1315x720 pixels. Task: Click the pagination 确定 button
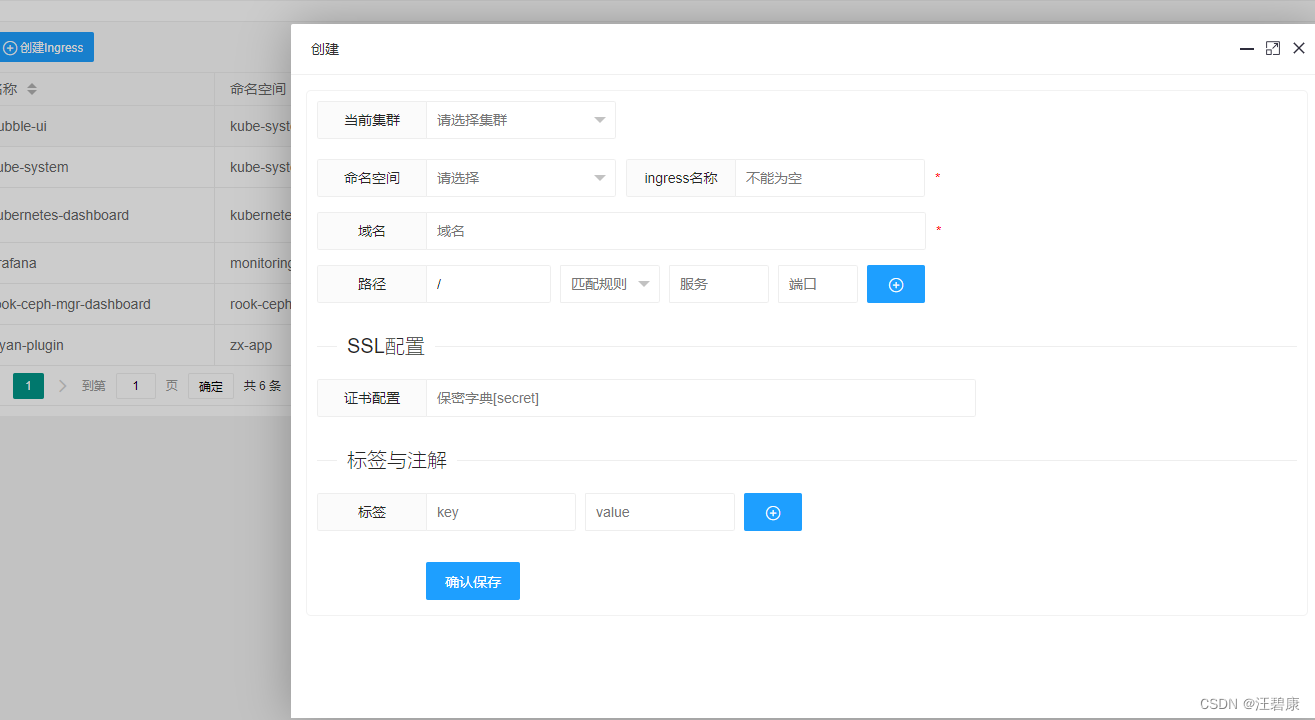point(210,386)
